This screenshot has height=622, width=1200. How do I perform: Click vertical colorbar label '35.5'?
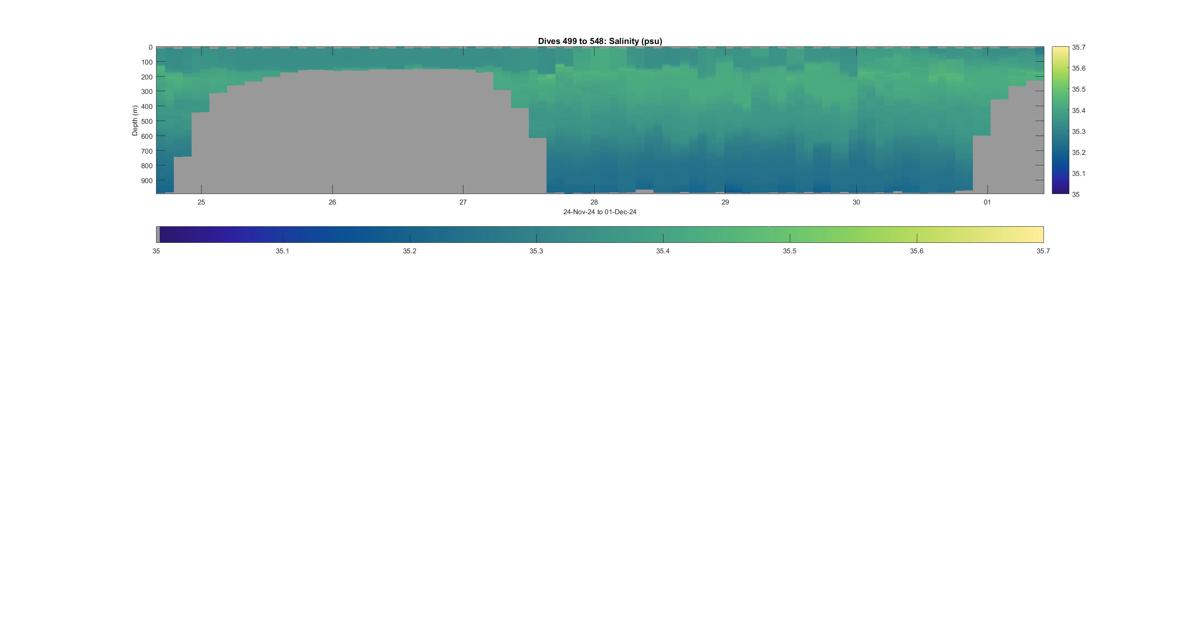pos(1079,89)
